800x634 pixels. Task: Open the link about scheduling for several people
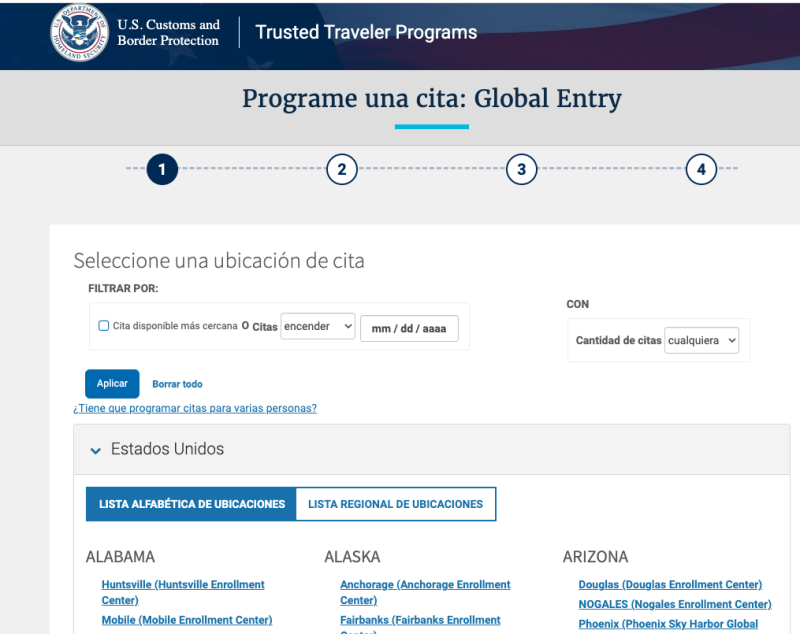pyautogui.click(x=195, y=408)
